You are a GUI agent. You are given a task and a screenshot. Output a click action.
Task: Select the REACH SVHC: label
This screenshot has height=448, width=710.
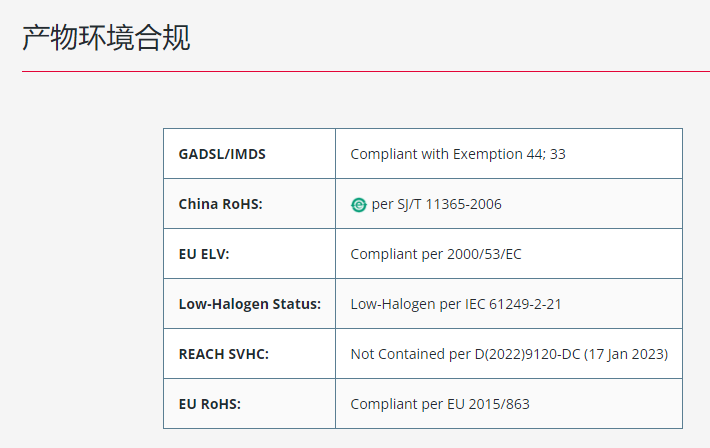point(224,354)
